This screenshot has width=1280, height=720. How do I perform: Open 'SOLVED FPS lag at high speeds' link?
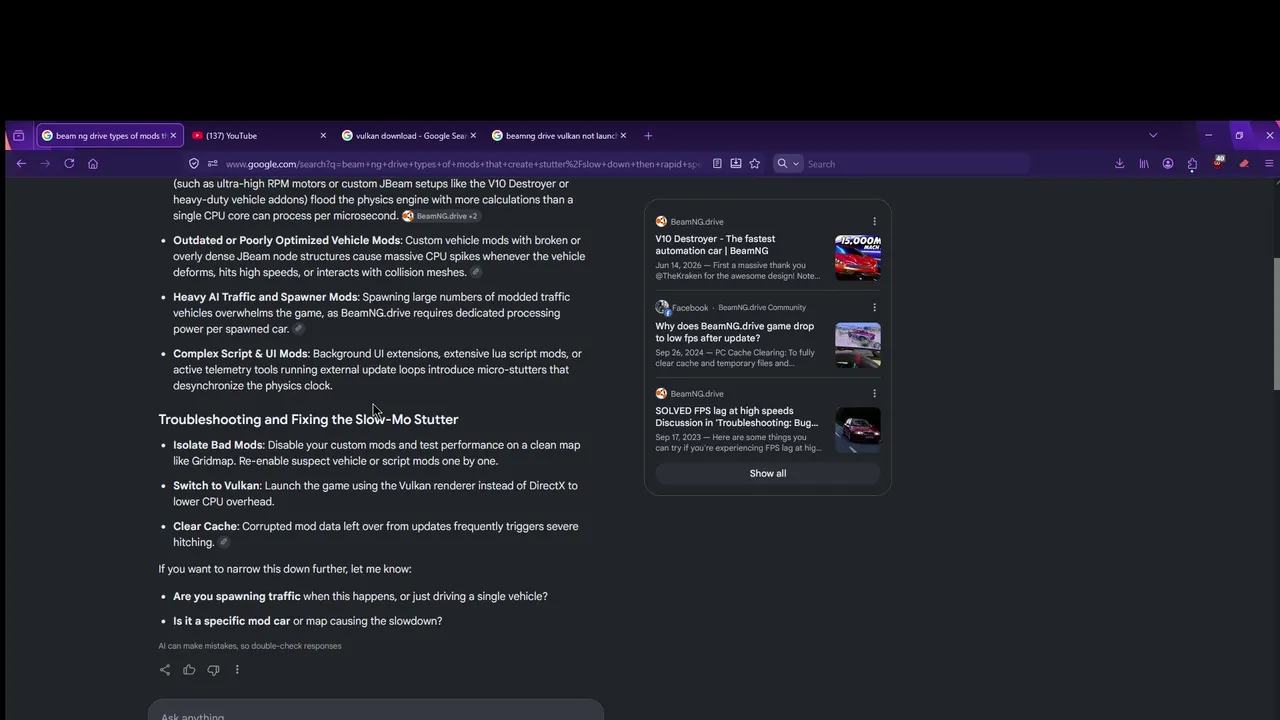point(737,417)
